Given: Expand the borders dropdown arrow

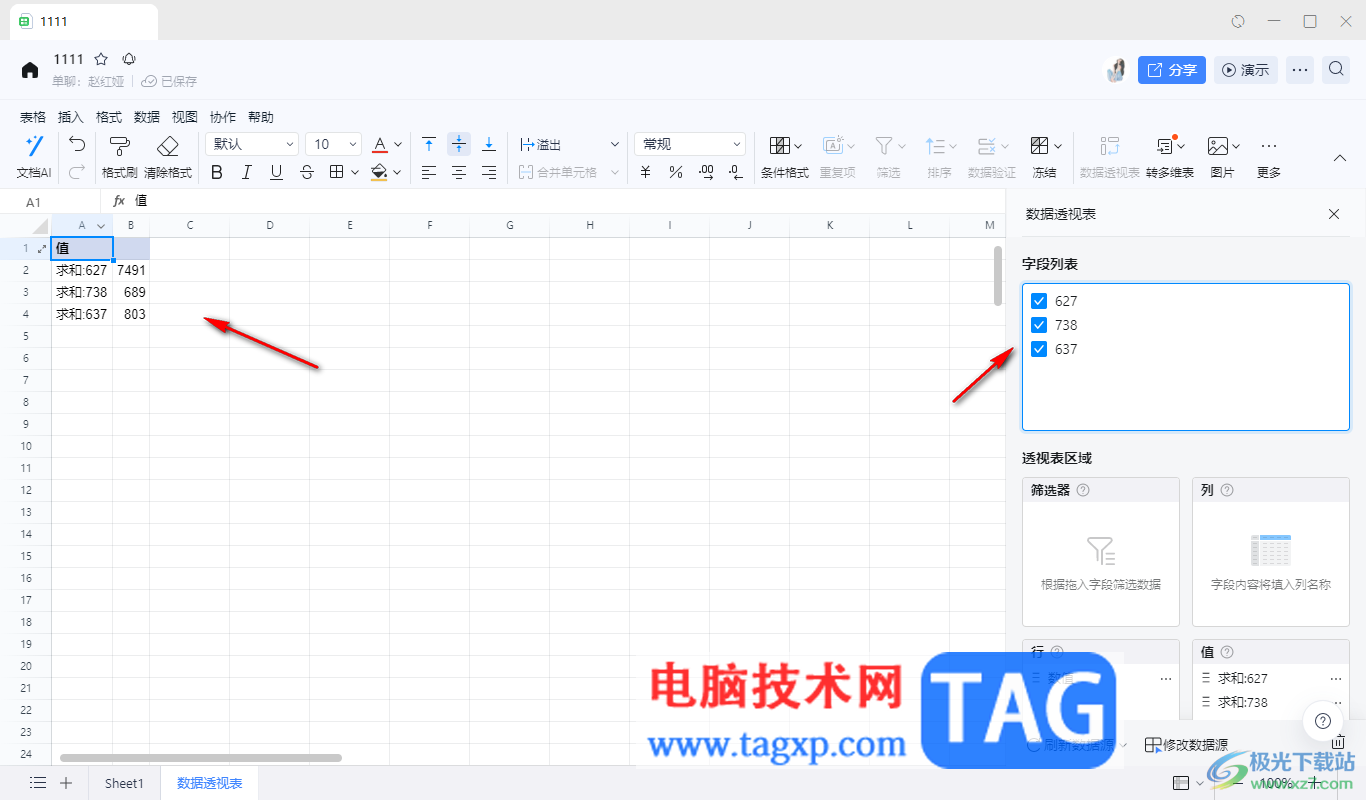Looking at the screenshot, I should [355, 172].
